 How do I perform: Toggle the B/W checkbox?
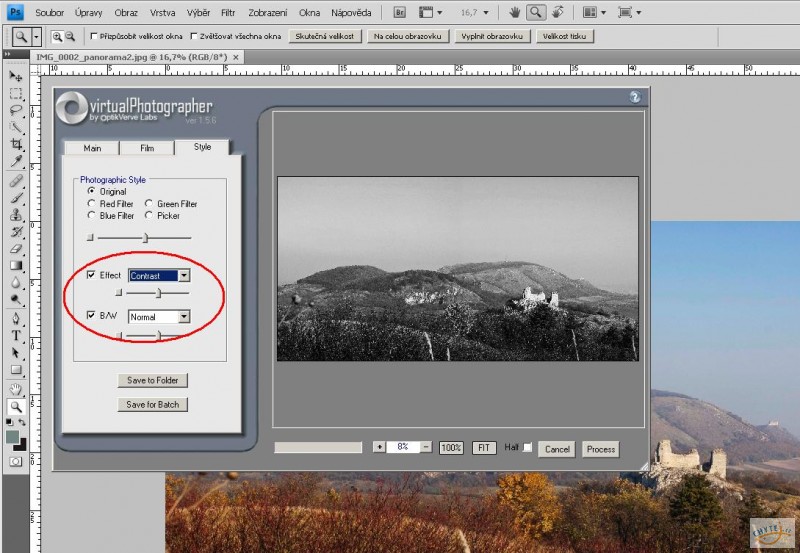click(x=92, y=316)
